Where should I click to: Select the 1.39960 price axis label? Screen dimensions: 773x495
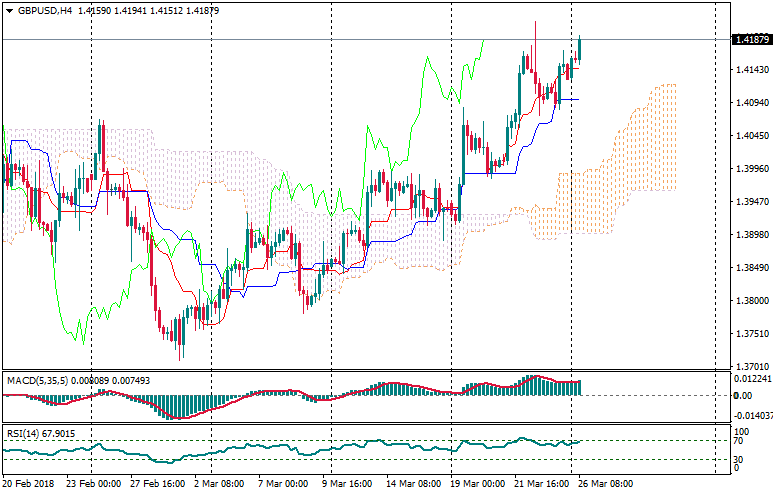click(x=750, y=169)
